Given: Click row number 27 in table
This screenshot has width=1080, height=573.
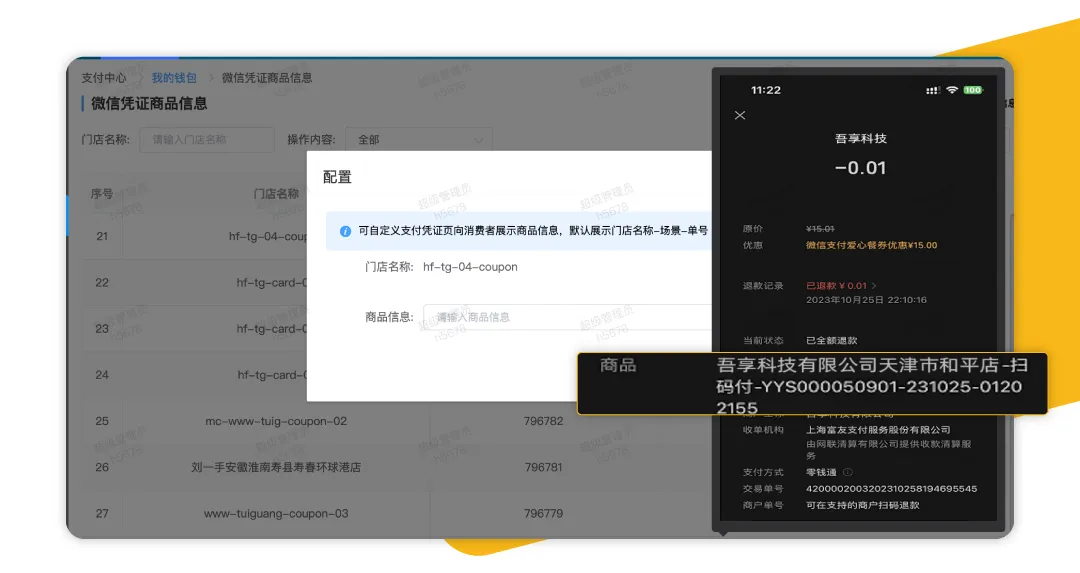Looking at the screenshot, I should 102,513.
